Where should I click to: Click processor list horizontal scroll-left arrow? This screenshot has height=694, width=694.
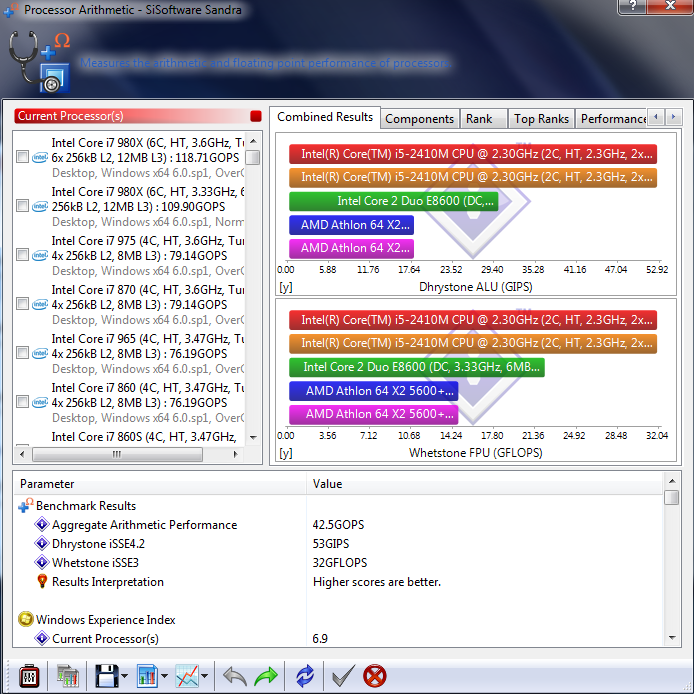[x=22, y=454]
